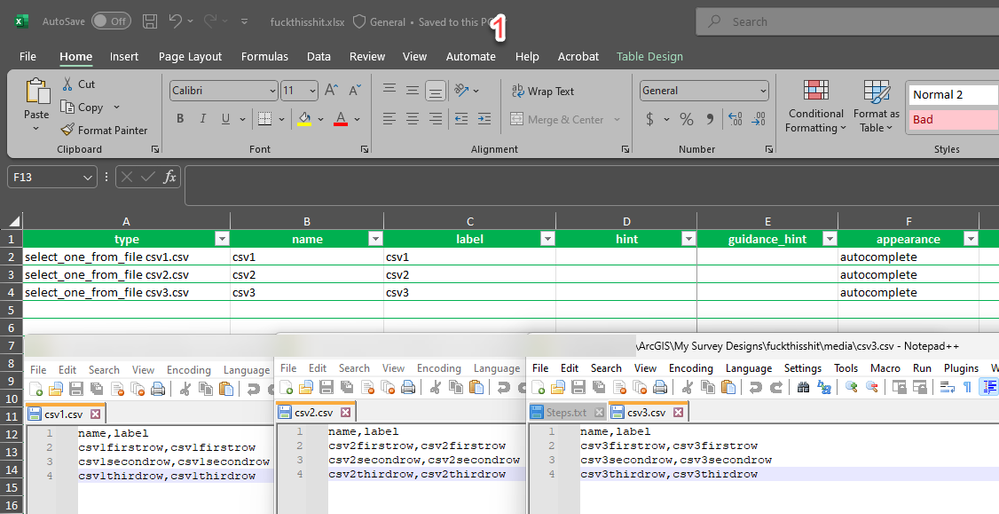Open the General number format dropdown

coord(763,91)
